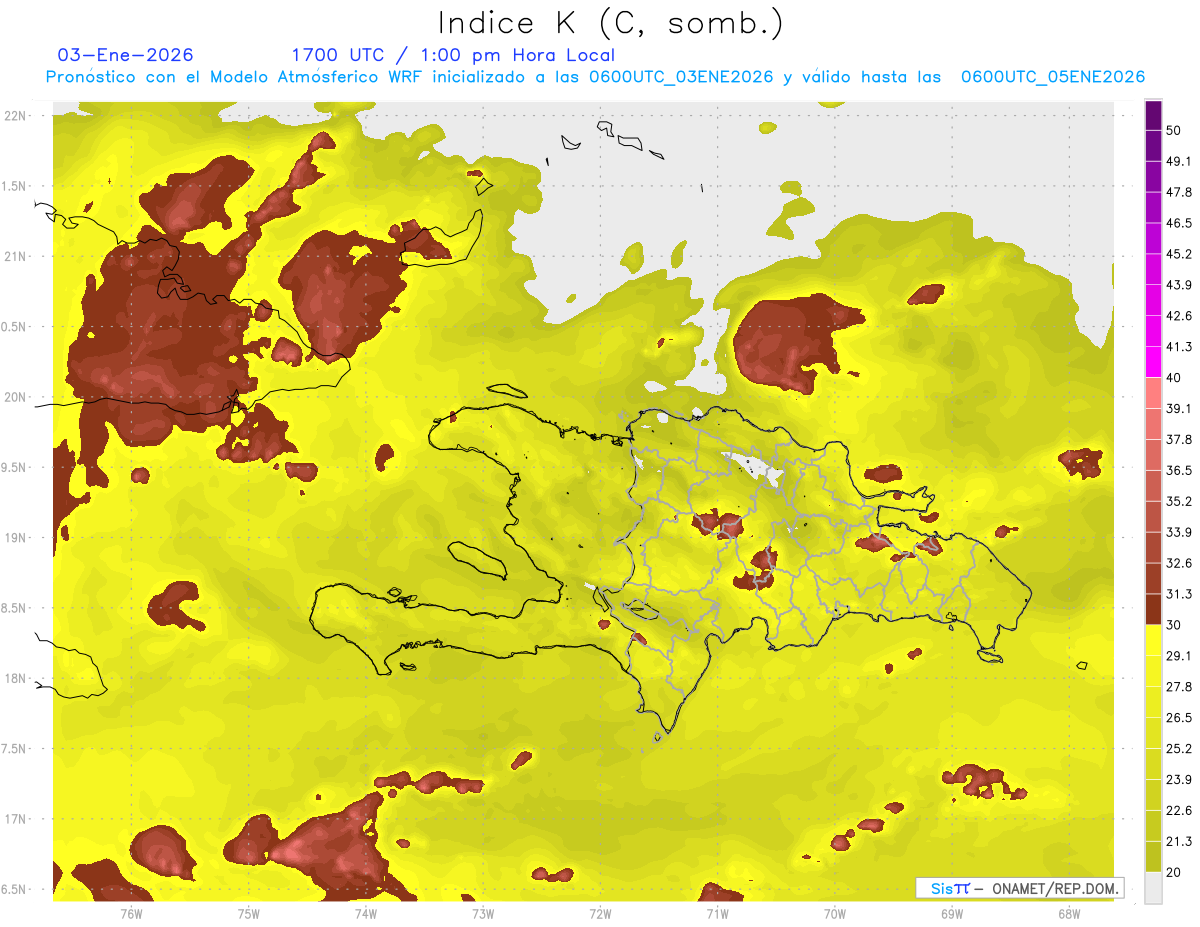
Task: Click the 22N latitude label
Action: click(x=15, y=116)
